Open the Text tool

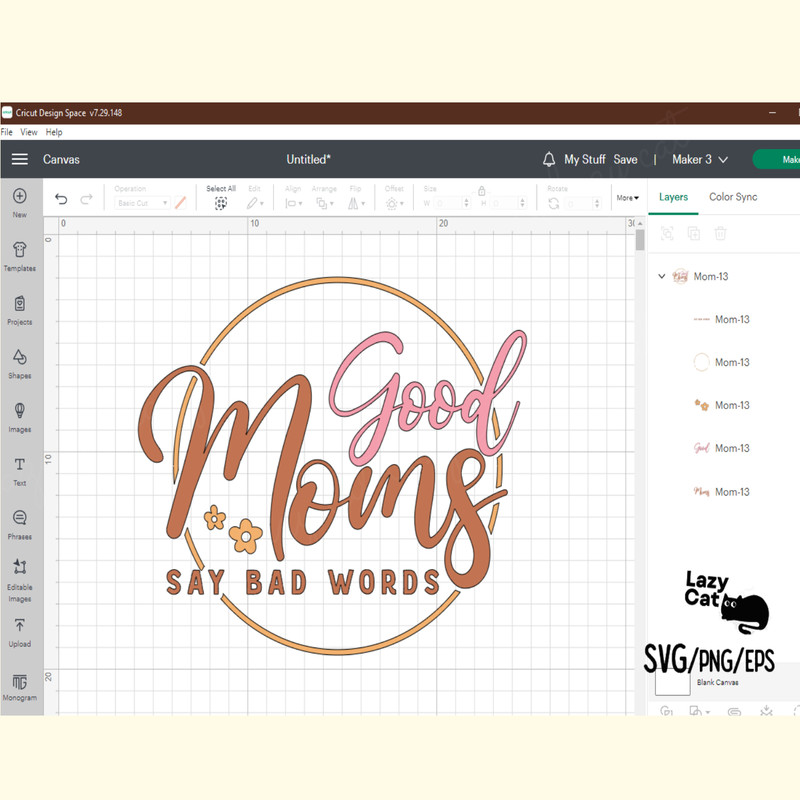(x=20, y=468)
